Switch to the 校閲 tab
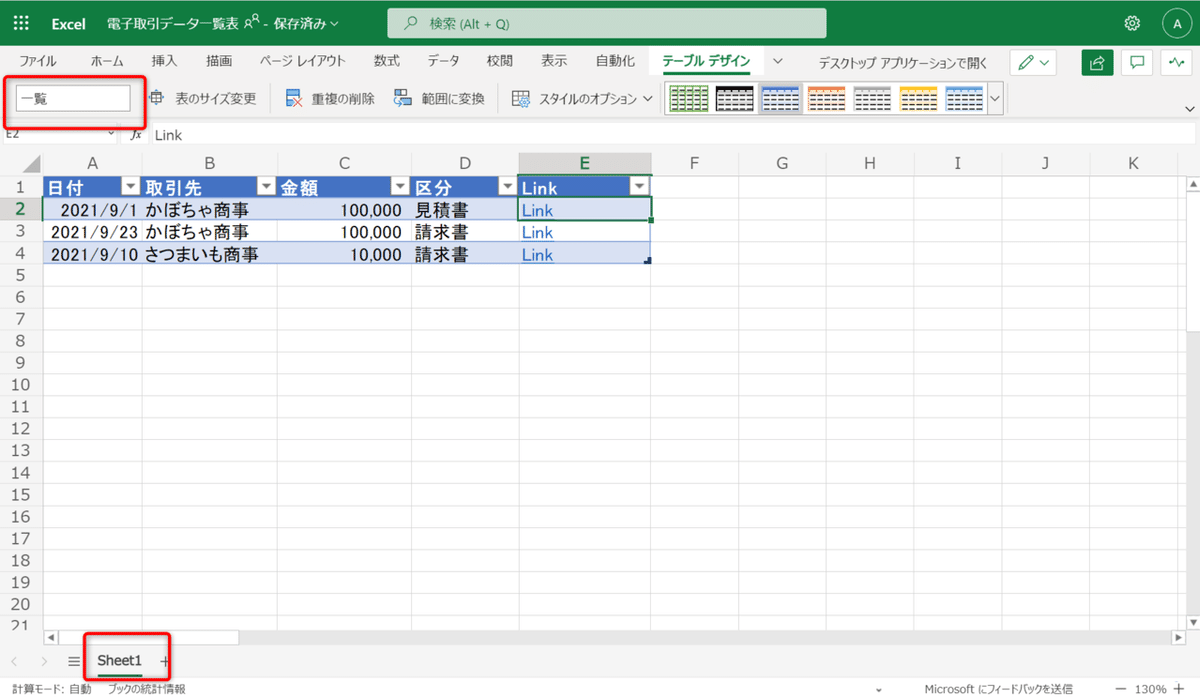Viewport: 1200px width, 697px height. point(500,61)
